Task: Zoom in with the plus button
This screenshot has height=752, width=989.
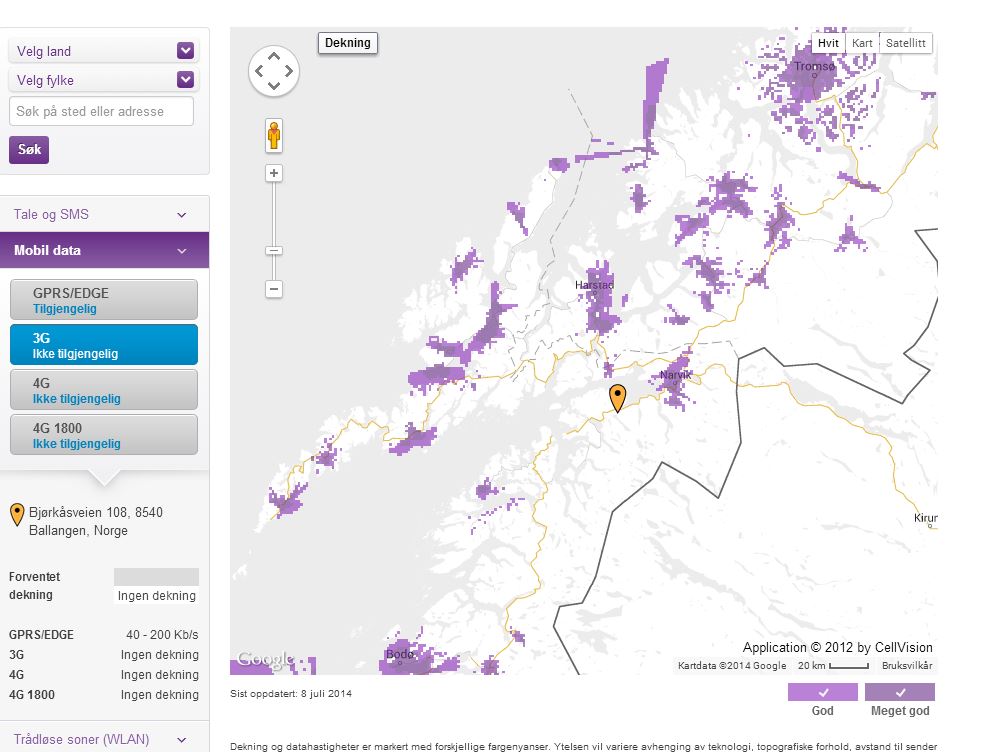Action: coord(274,173)
